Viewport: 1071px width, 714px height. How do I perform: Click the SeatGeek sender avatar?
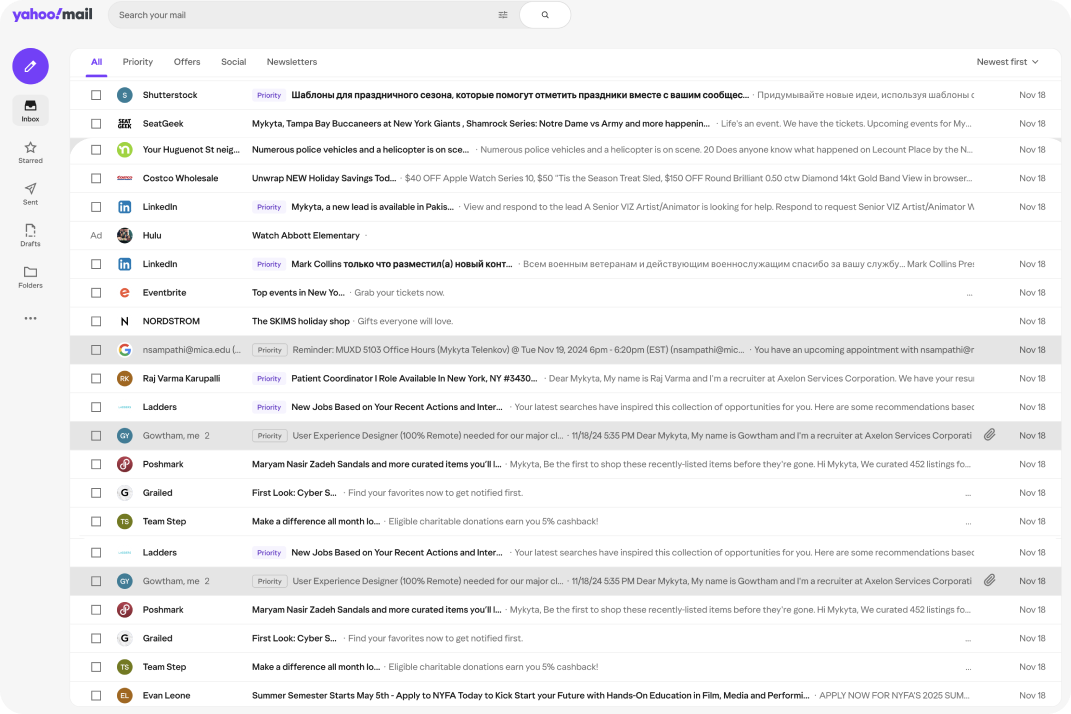click(124, 124)
